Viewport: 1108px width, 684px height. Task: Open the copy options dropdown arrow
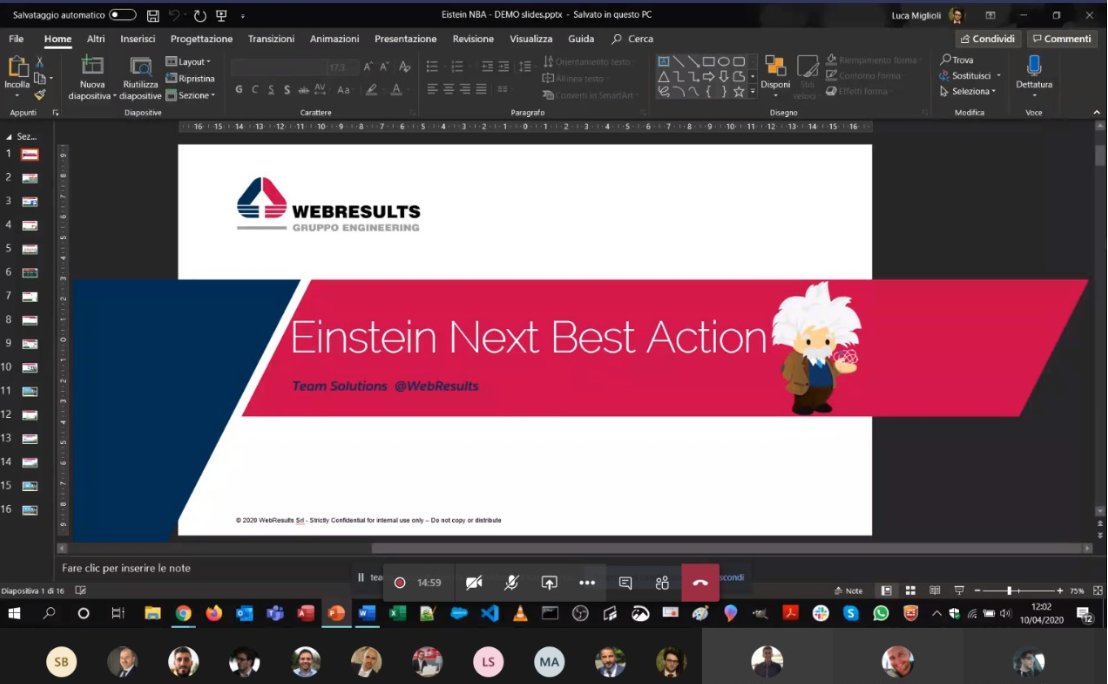tap(51, 78)
